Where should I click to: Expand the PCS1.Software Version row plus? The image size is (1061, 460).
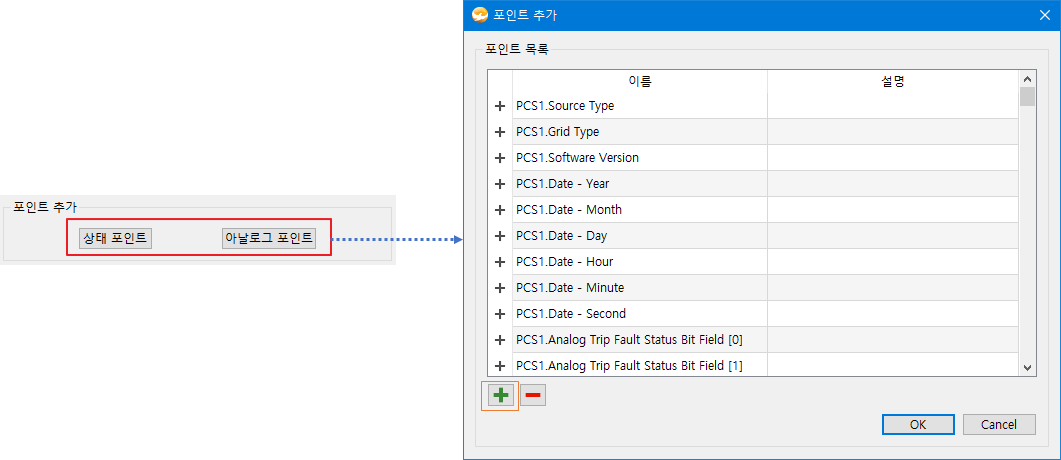pyautogui.click(x=500, y=158)
